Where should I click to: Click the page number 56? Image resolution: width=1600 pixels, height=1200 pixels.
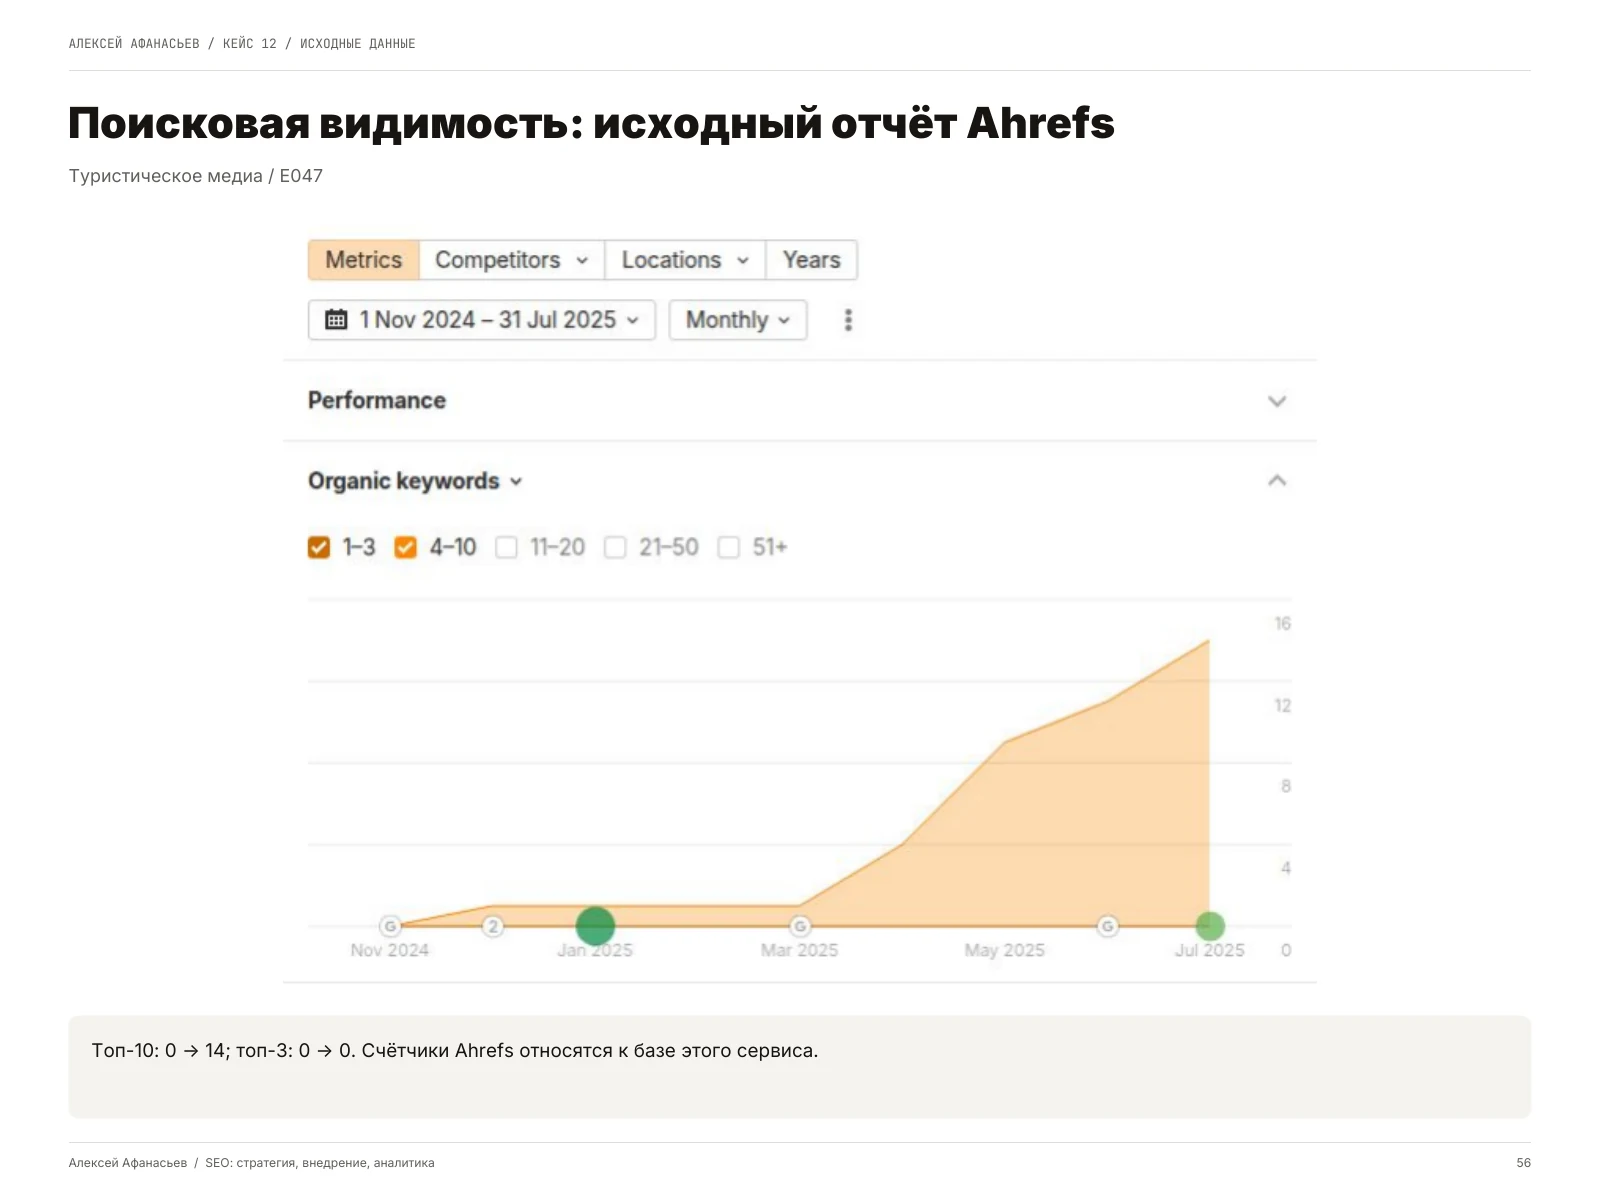[1523, 1163]
